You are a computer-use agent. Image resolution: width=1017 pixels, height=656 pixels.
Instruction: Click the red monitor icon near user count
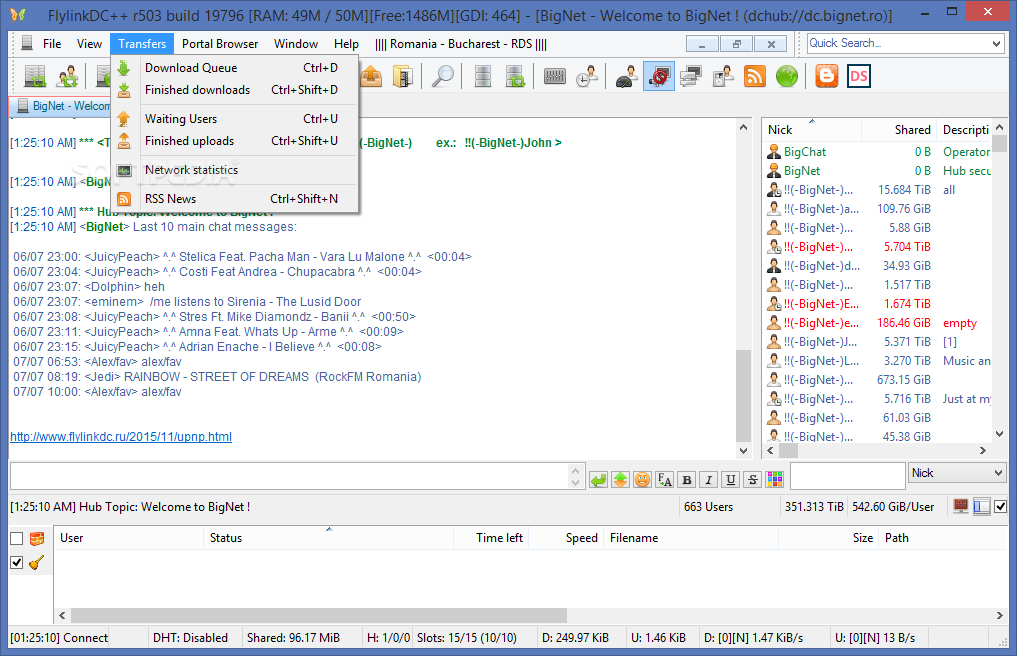[961, 506]
